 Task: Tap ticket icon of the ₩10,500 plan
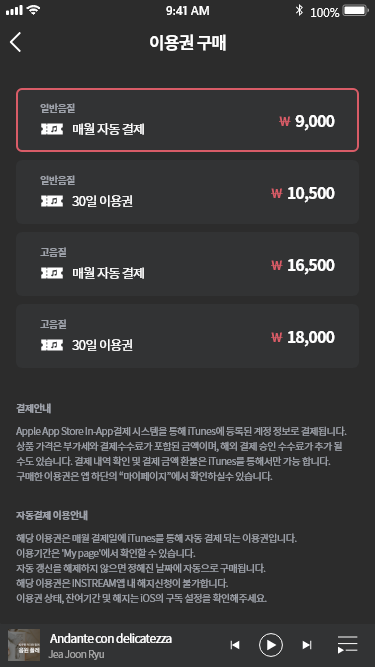52,201
